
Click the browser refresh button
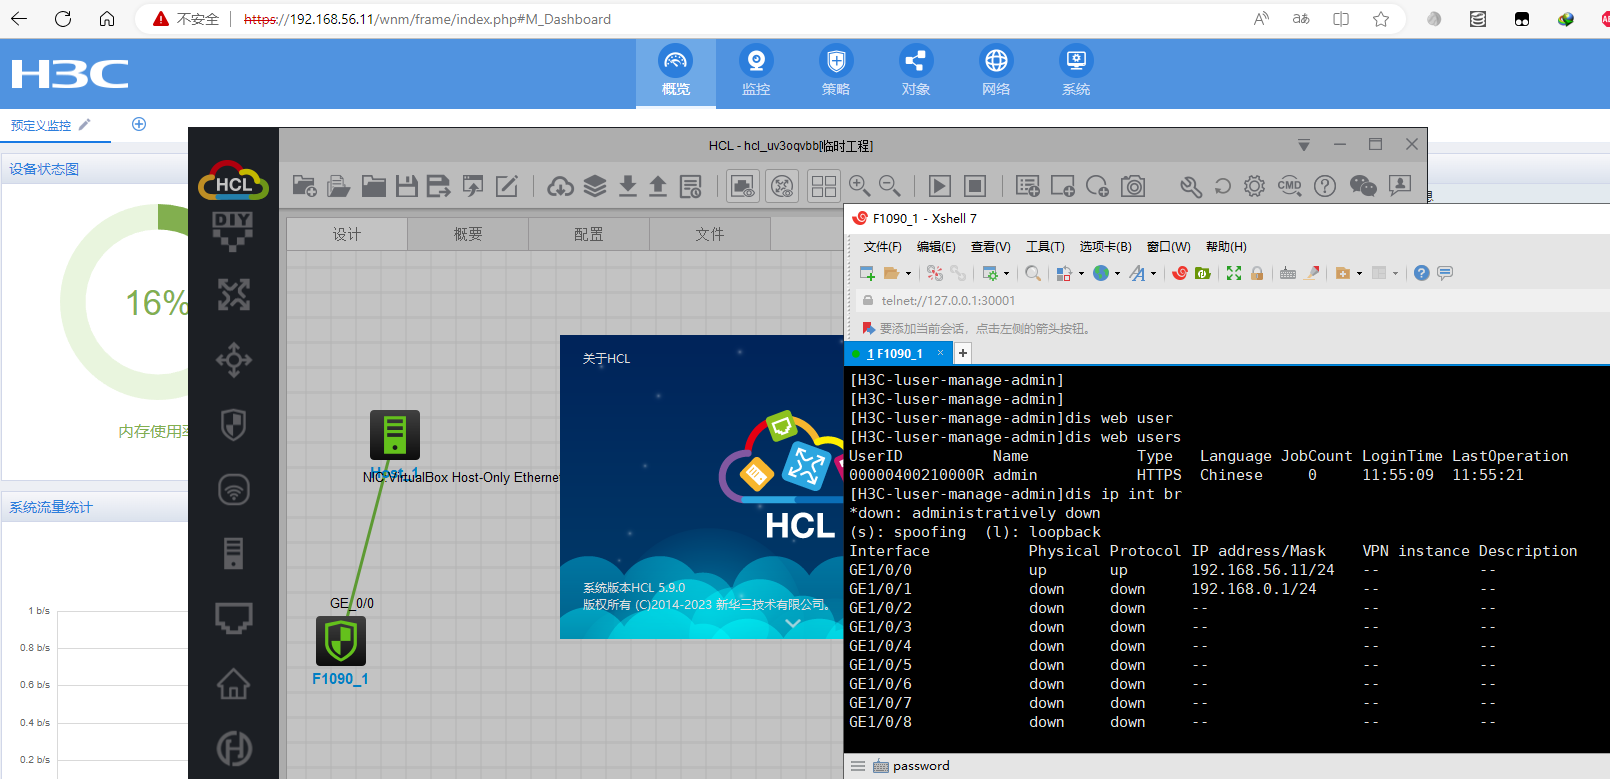[63, 19]
